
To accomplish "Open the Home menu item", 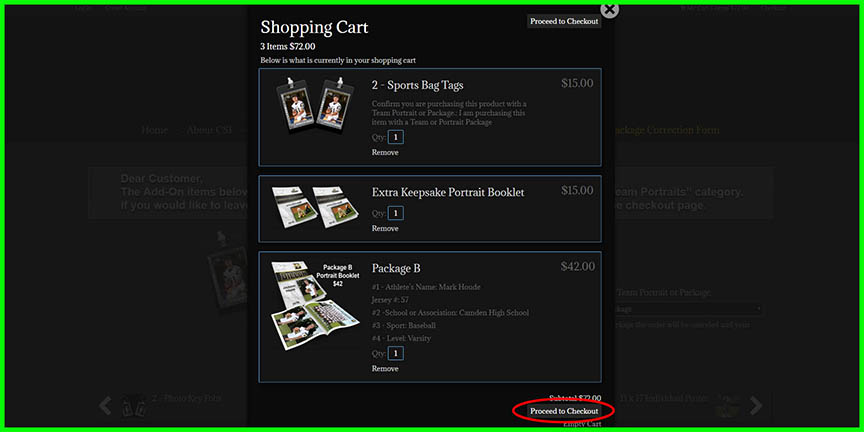I will 154,130.
